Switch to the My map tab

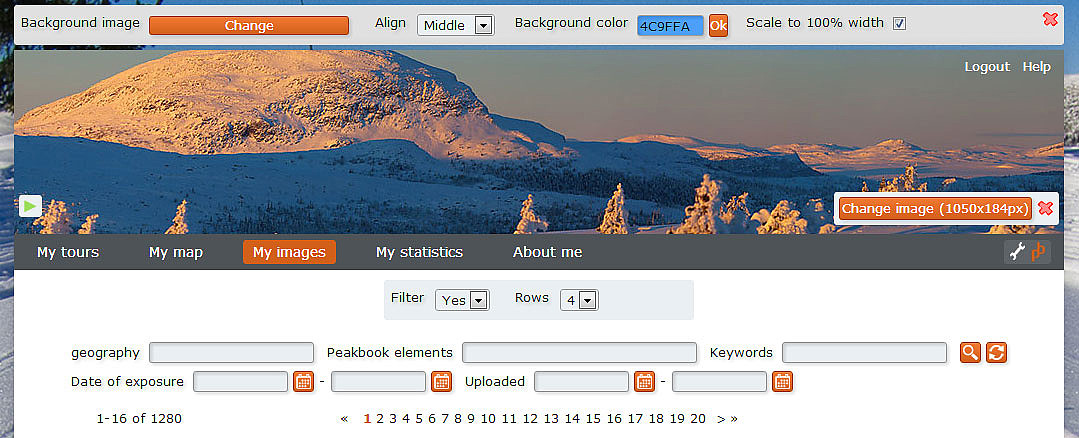pos(175,252)
